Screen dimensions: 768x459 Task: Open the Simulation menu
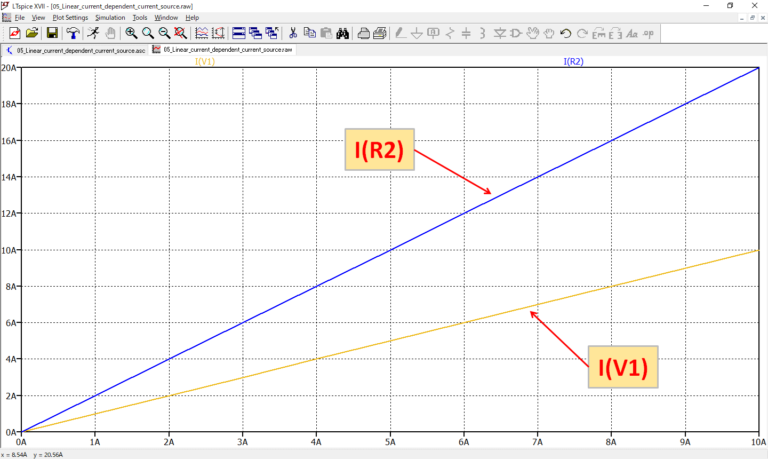(x=110, y=17)
